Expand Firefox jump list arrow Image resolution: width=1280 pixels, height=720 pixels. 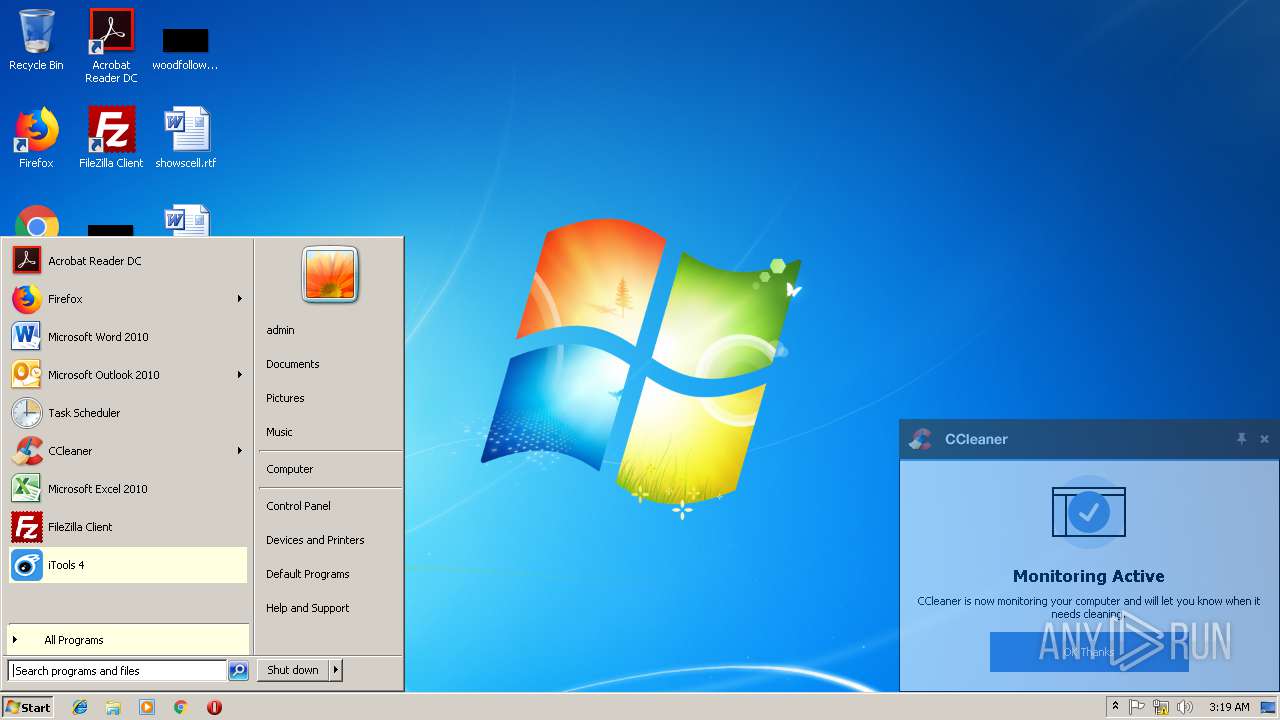[240, 299]
